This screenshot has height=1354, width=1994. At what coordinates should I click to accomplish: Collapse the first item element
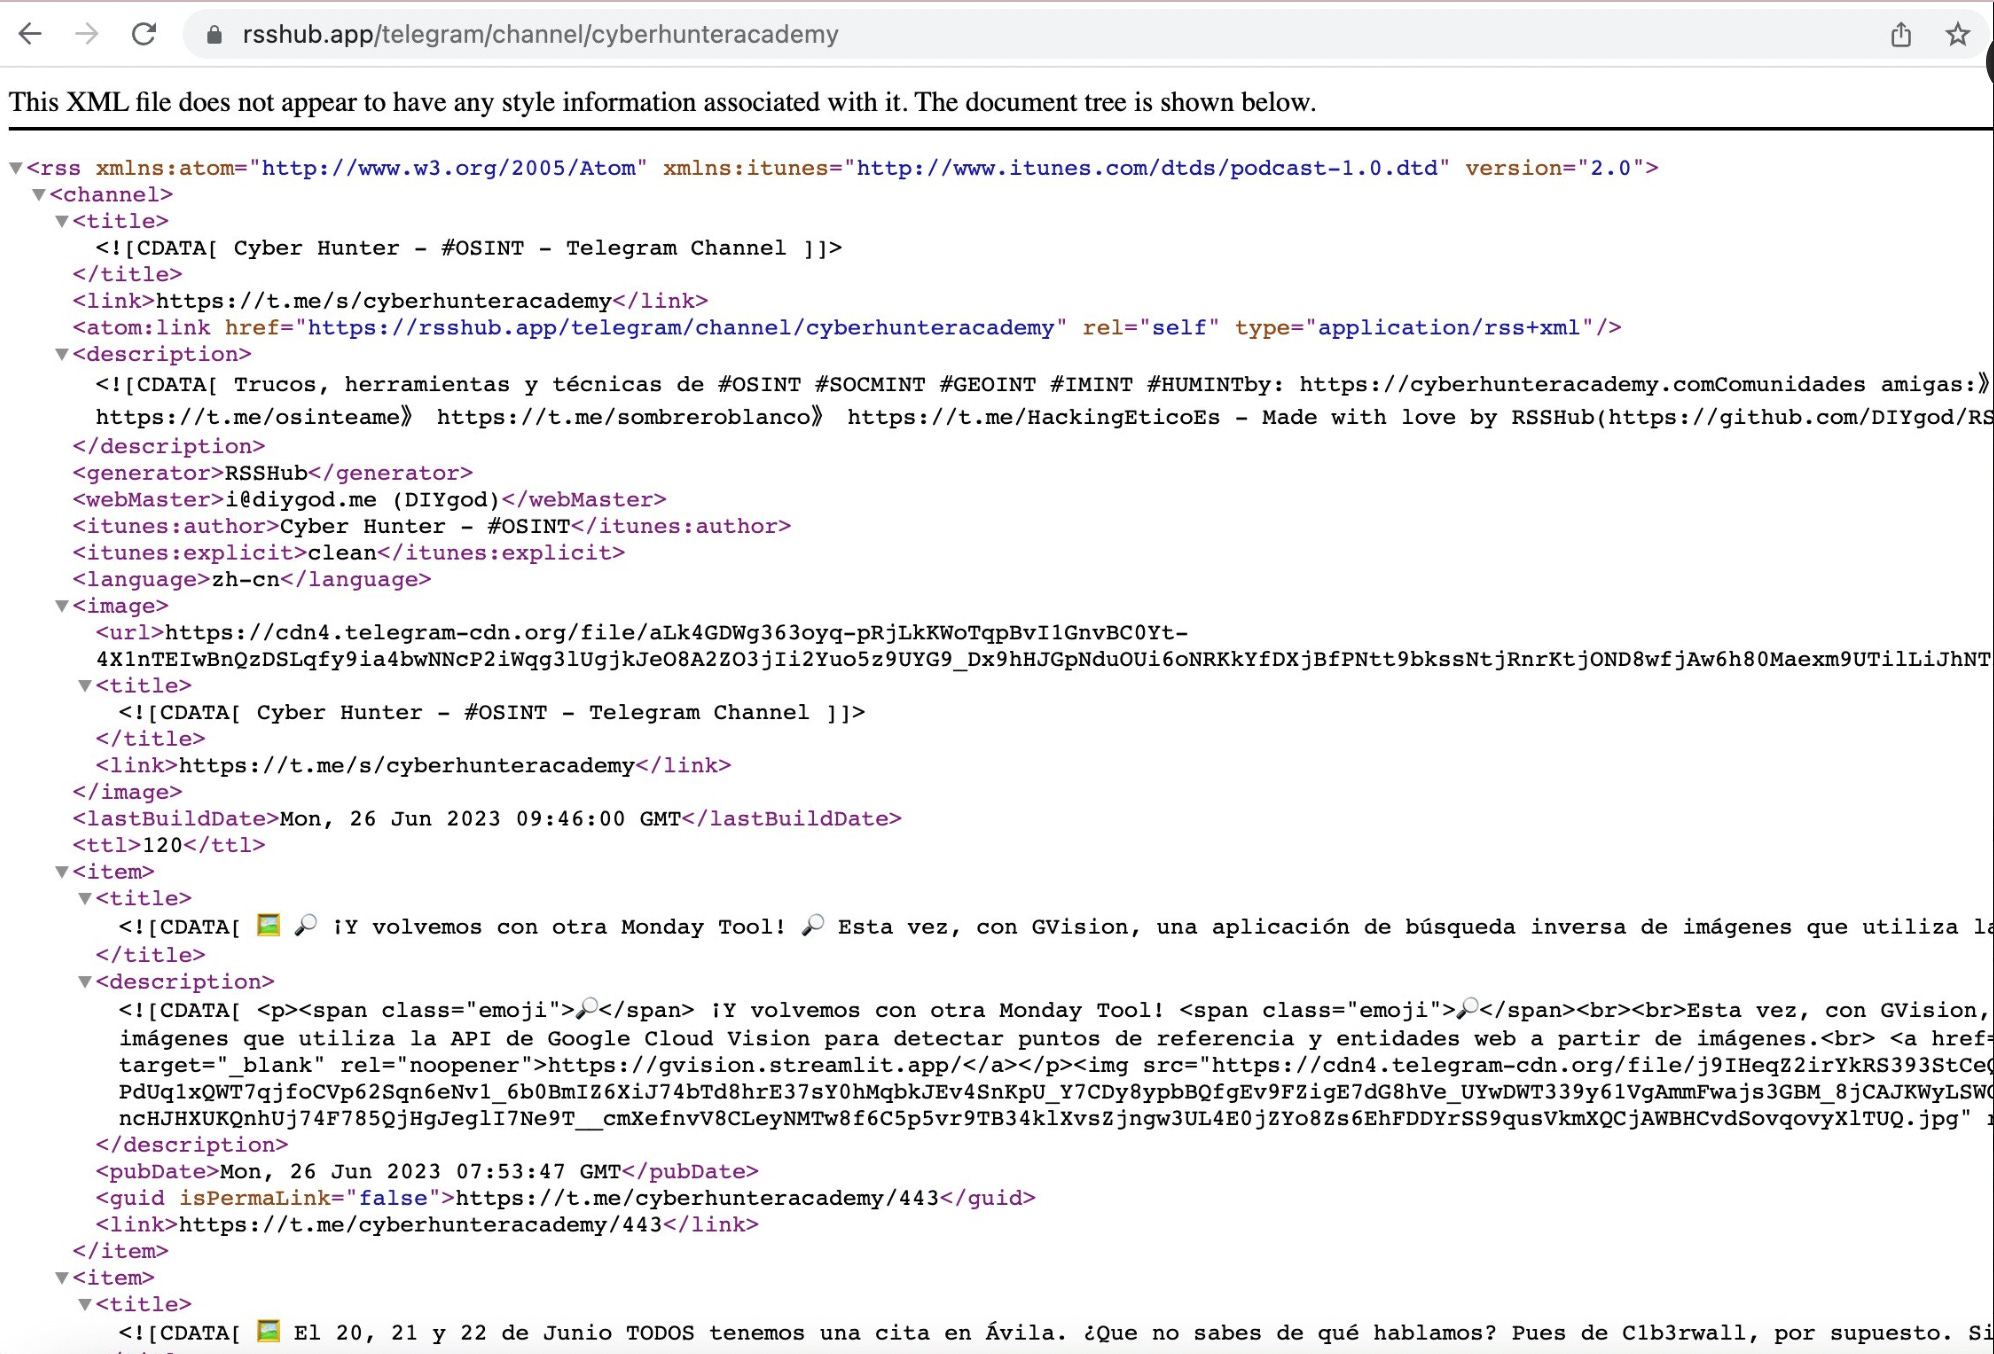(x=62, y=872)
